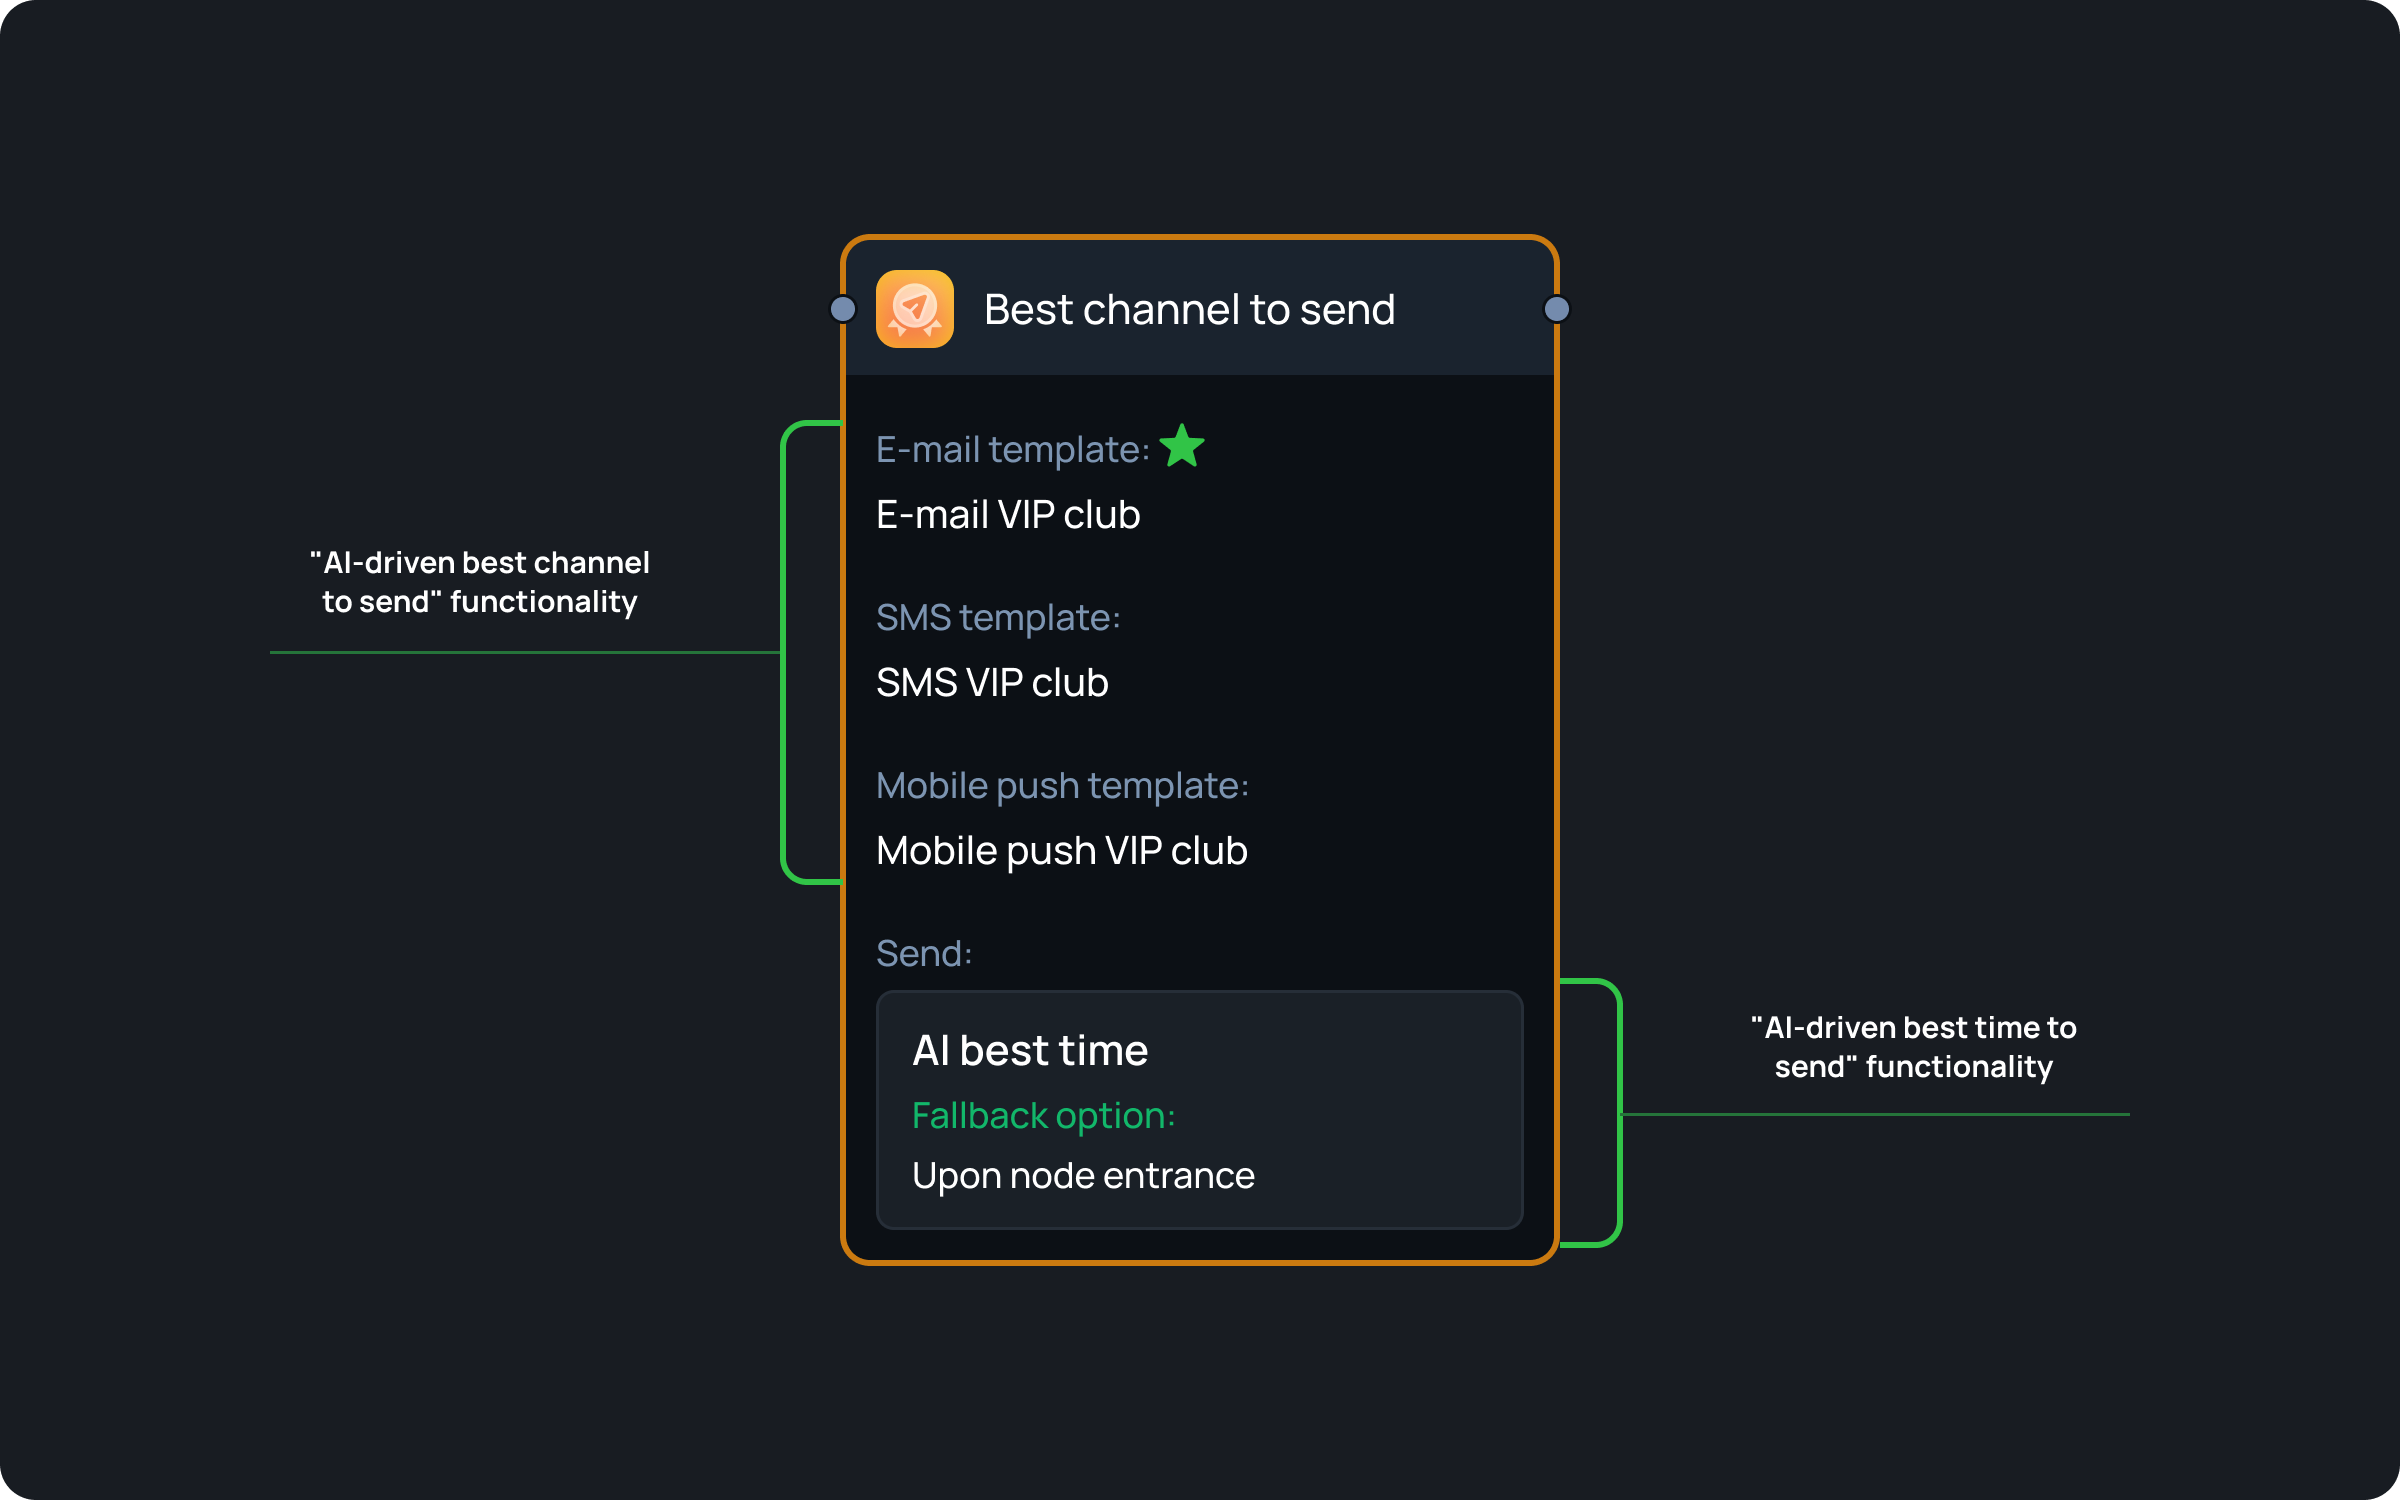Click the left input connector dot
Viewport: 2400px width, 1500px height.
click(x=843, y=309)
